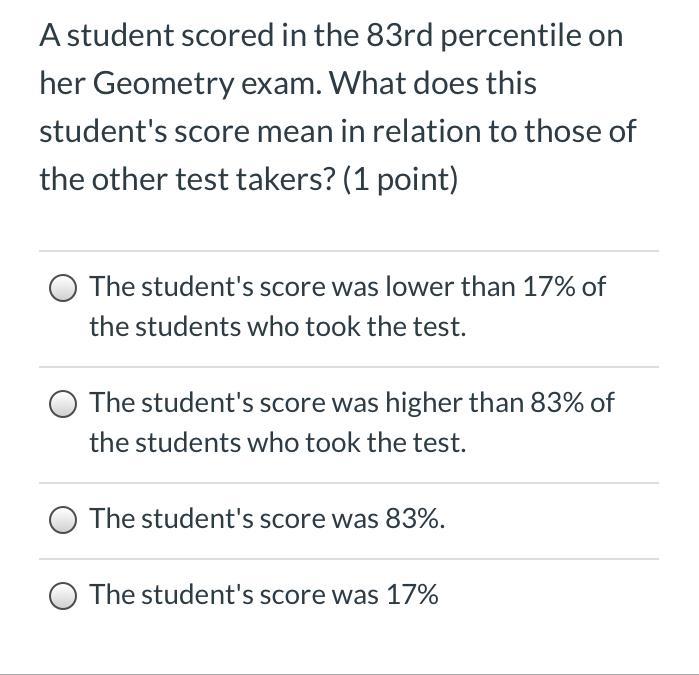Click answer text 'The student's score was 17%'
Image resolution: width=699 pixels, height=675 pixels.
click(264, 594)
